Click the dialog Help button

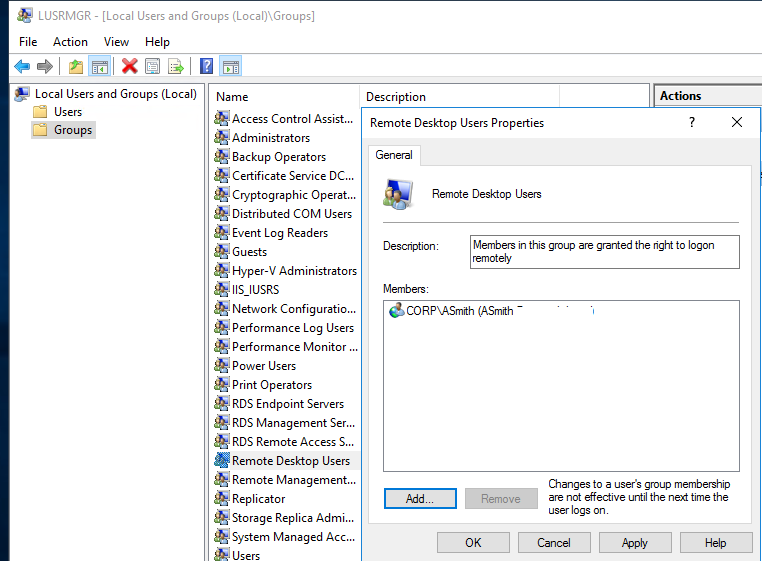716,543
